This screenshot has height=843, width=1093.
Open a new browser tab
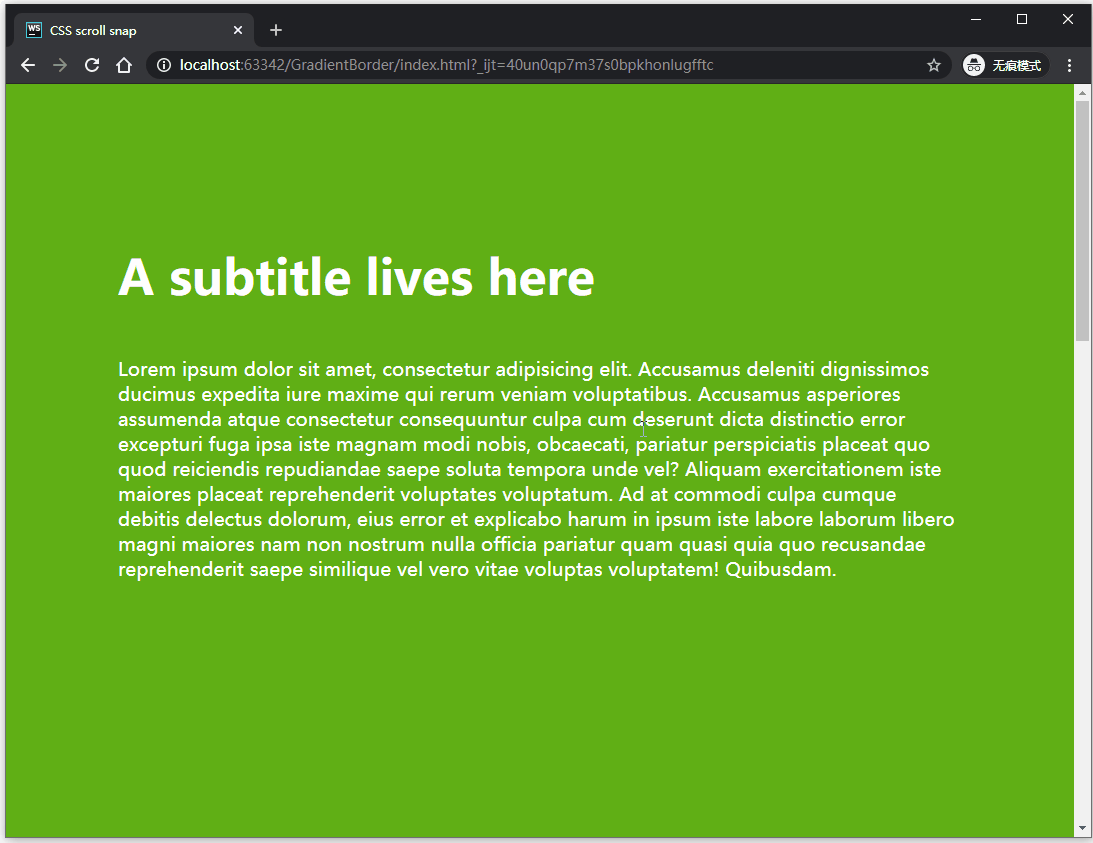click(276, 30)
